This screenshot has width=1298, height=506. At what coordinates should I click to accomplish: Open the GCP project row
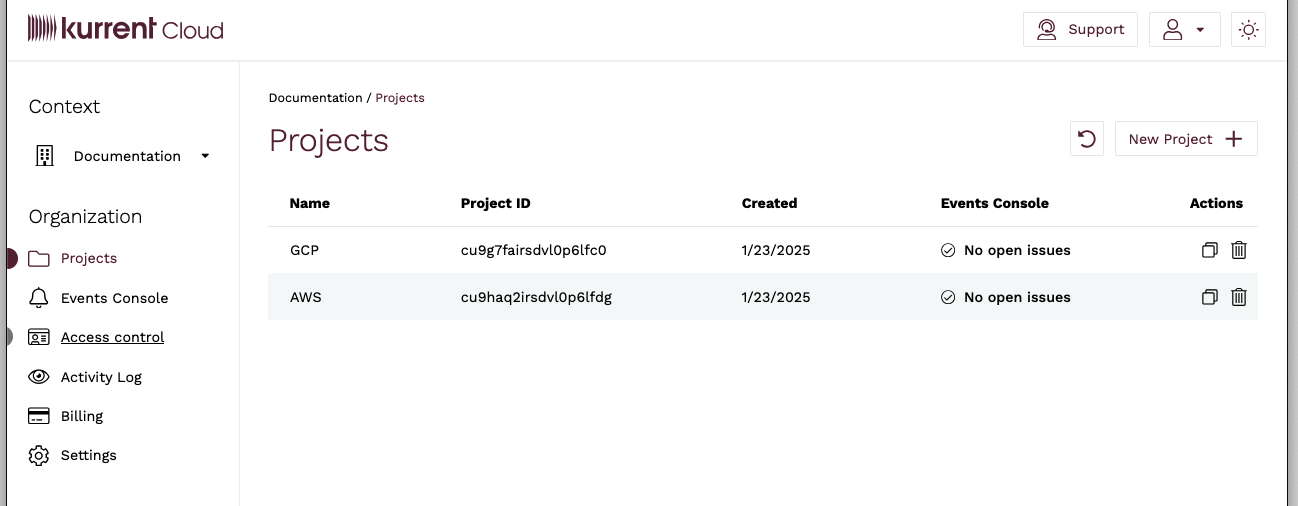tap(304, 250)
